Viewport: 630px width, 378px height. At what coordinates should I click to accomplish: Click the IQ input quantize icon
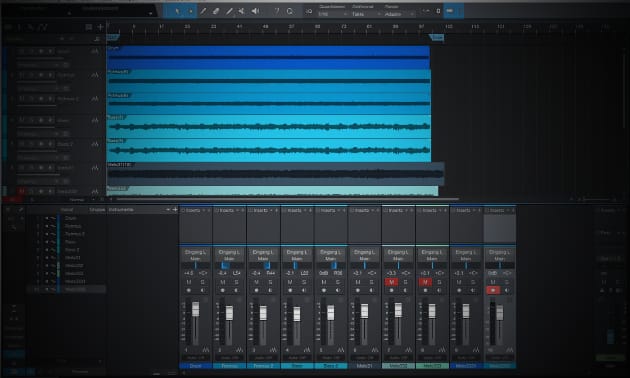(309, 11)
